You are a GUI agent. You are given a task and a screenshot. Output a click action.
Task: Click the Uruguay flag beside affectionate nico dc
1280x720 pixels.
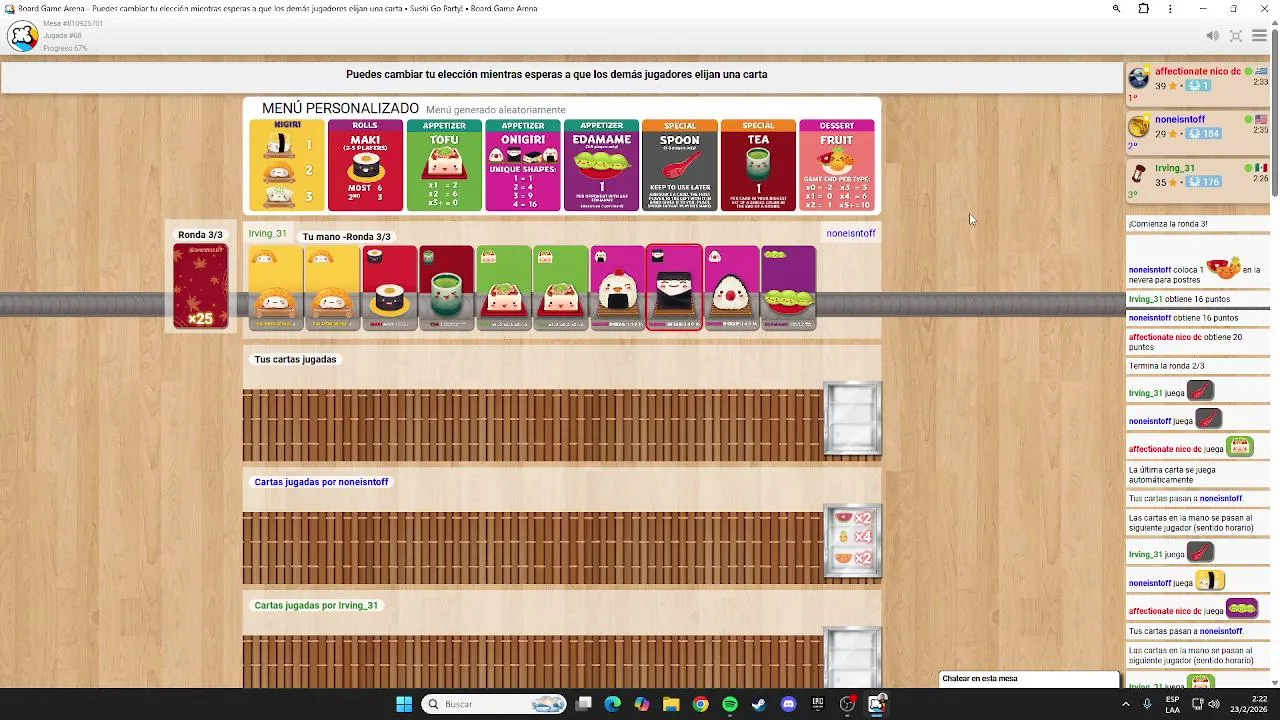1262,72
